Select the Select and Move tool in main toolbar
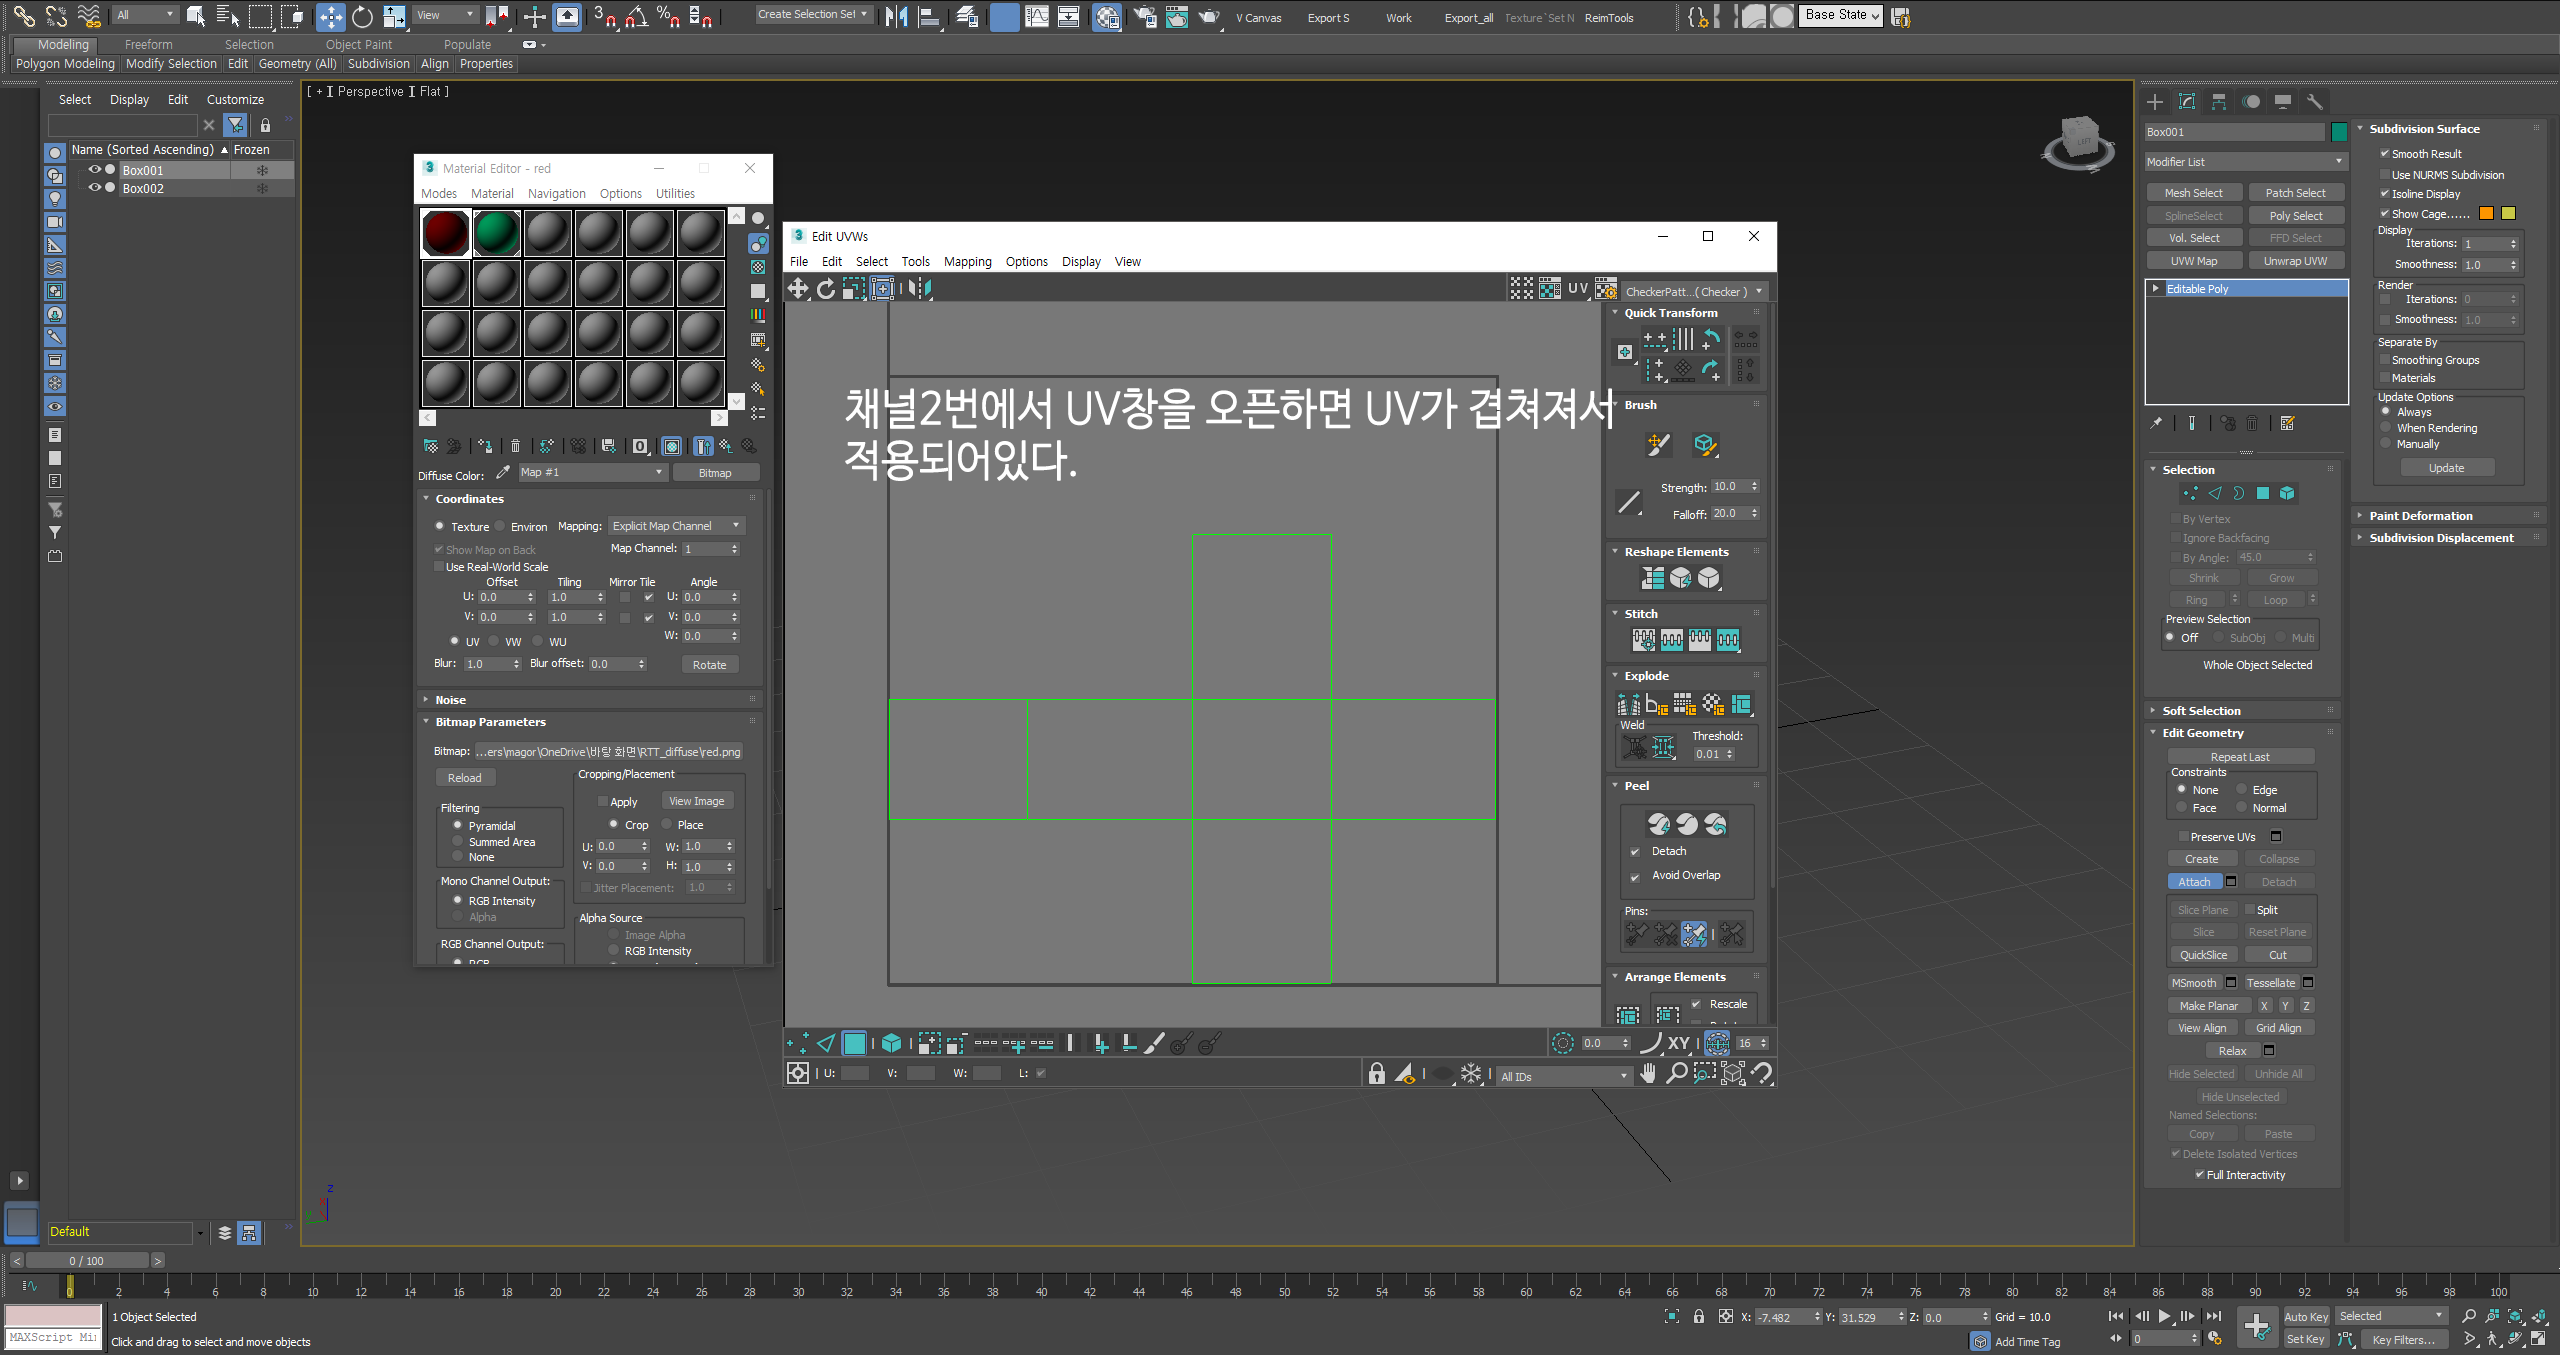This screenshot has width=2560, height=1355. pyautogui.click(x=330, y=16)
